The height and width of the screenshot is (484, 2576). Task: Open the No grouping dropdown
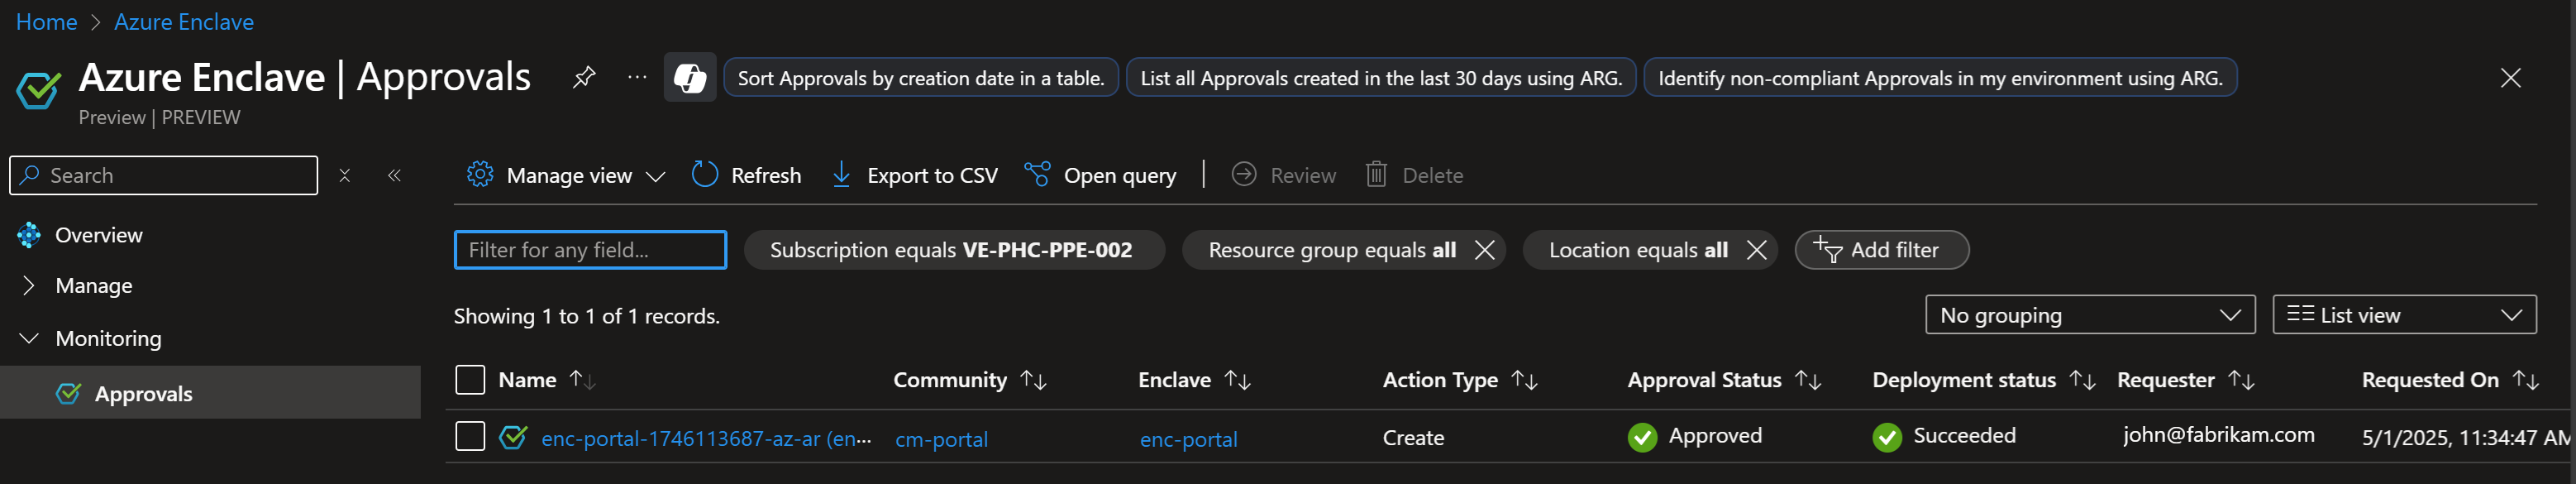(2090, 315)
